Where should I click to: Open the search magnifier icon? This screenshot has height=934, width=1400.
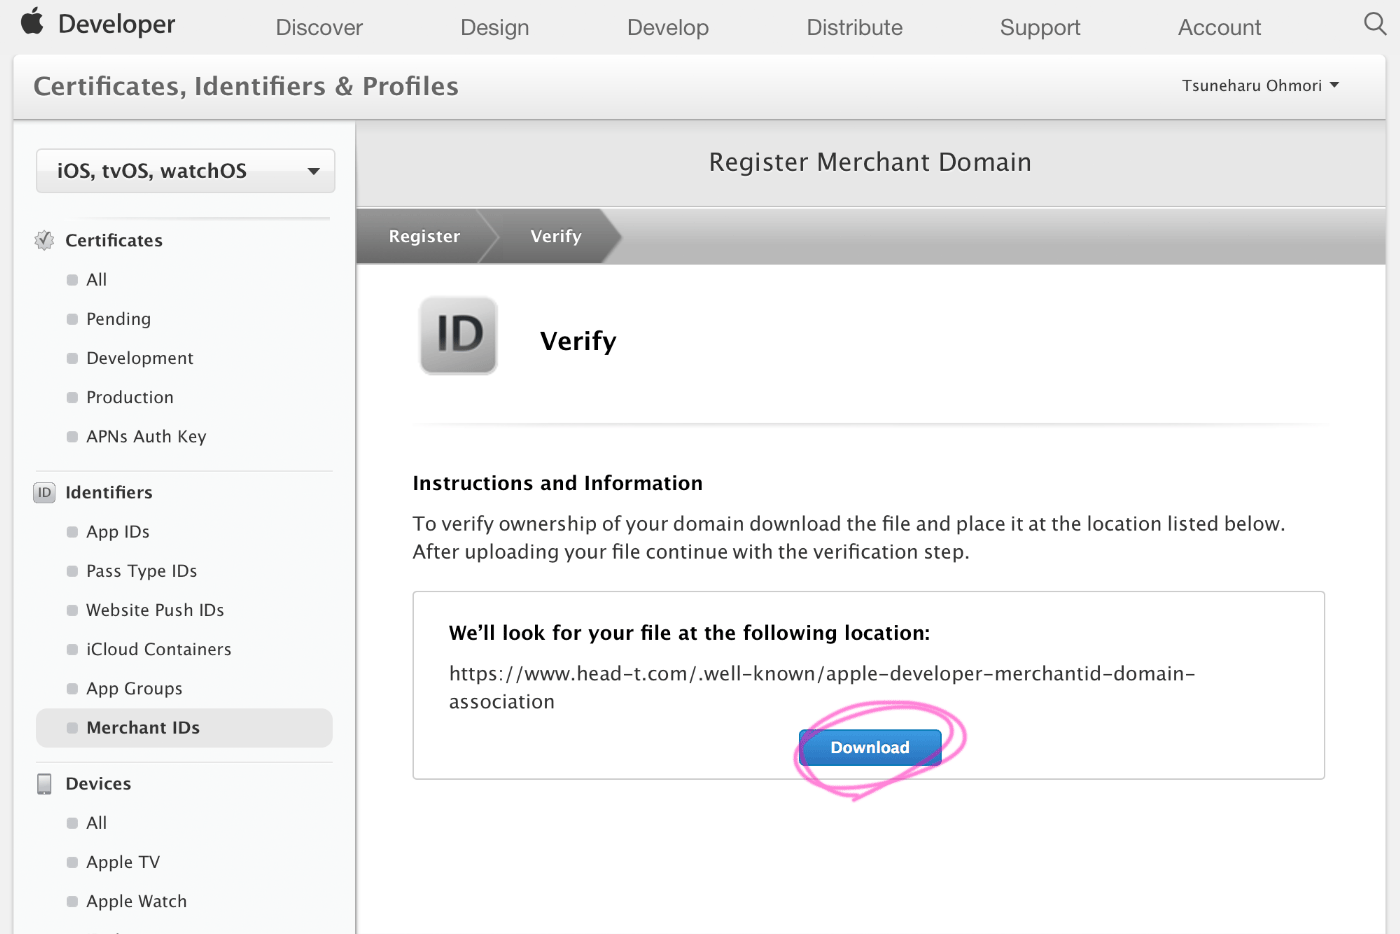click(1375, 23)
